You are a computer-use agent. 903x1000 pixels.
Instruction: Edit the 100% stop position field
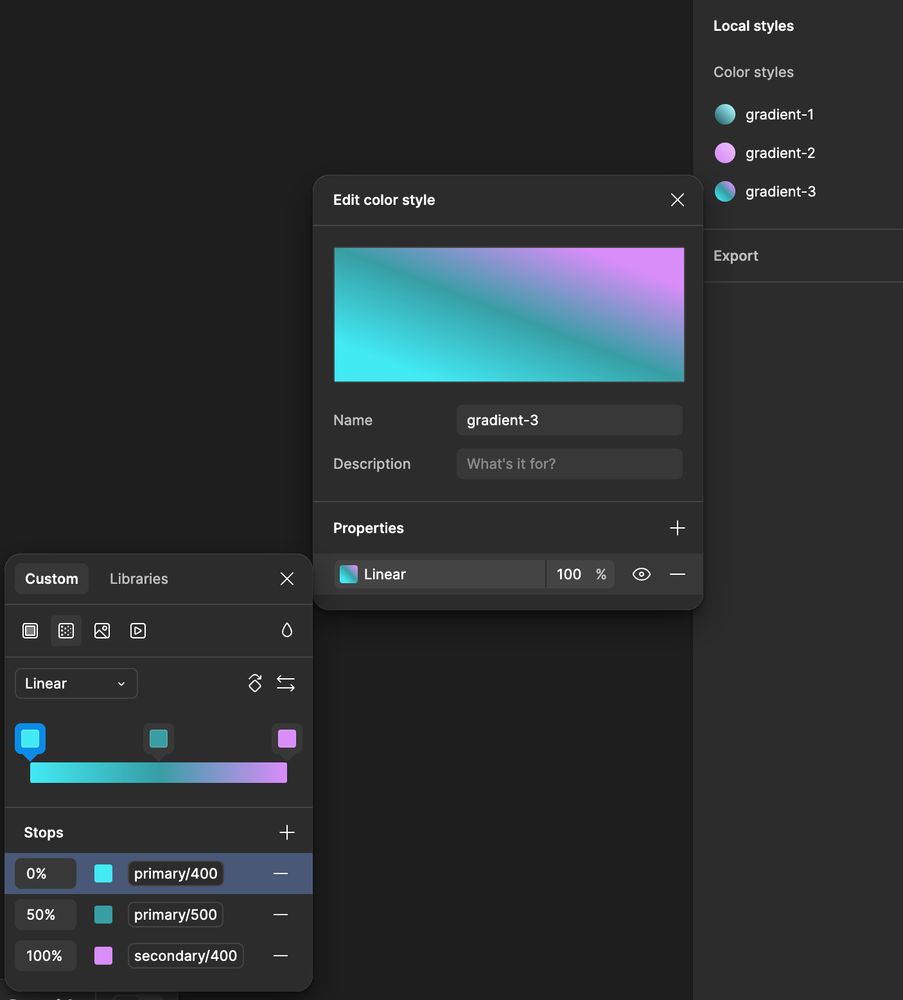[45, 955]
